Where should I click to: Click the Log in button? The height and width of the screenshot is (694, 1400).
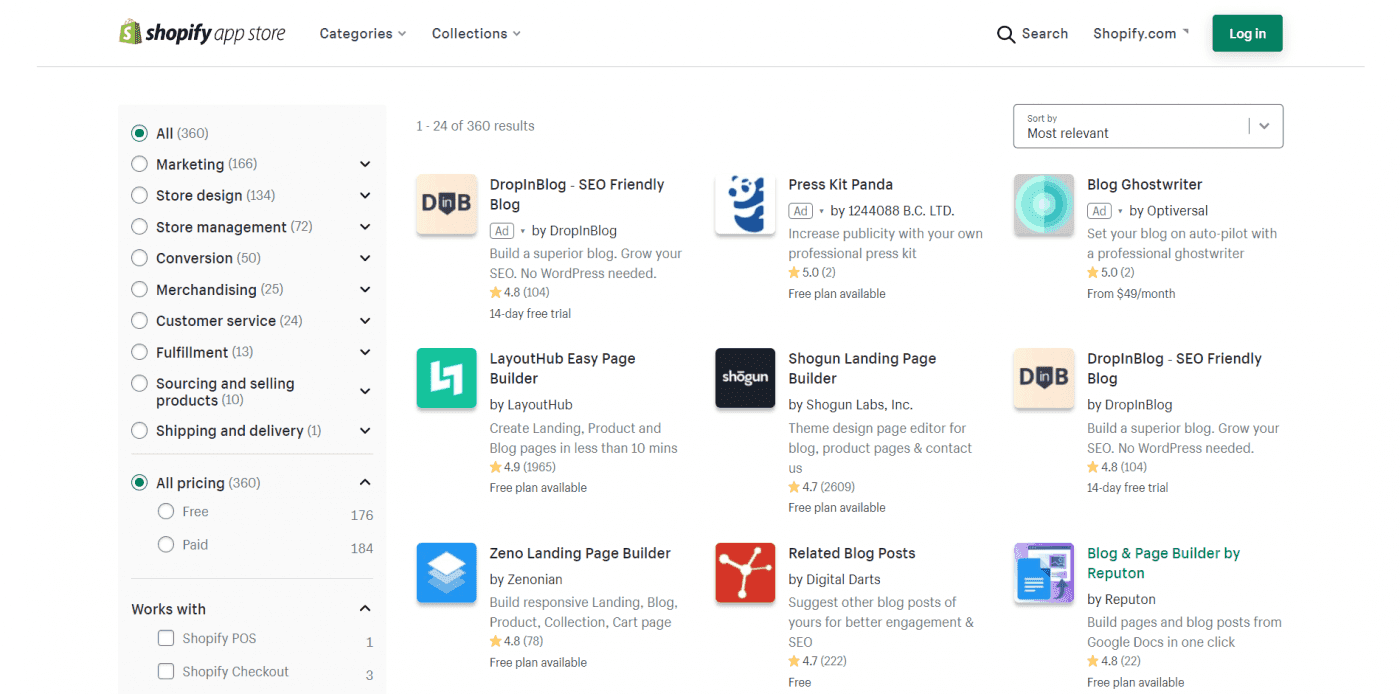point(1247,33)
